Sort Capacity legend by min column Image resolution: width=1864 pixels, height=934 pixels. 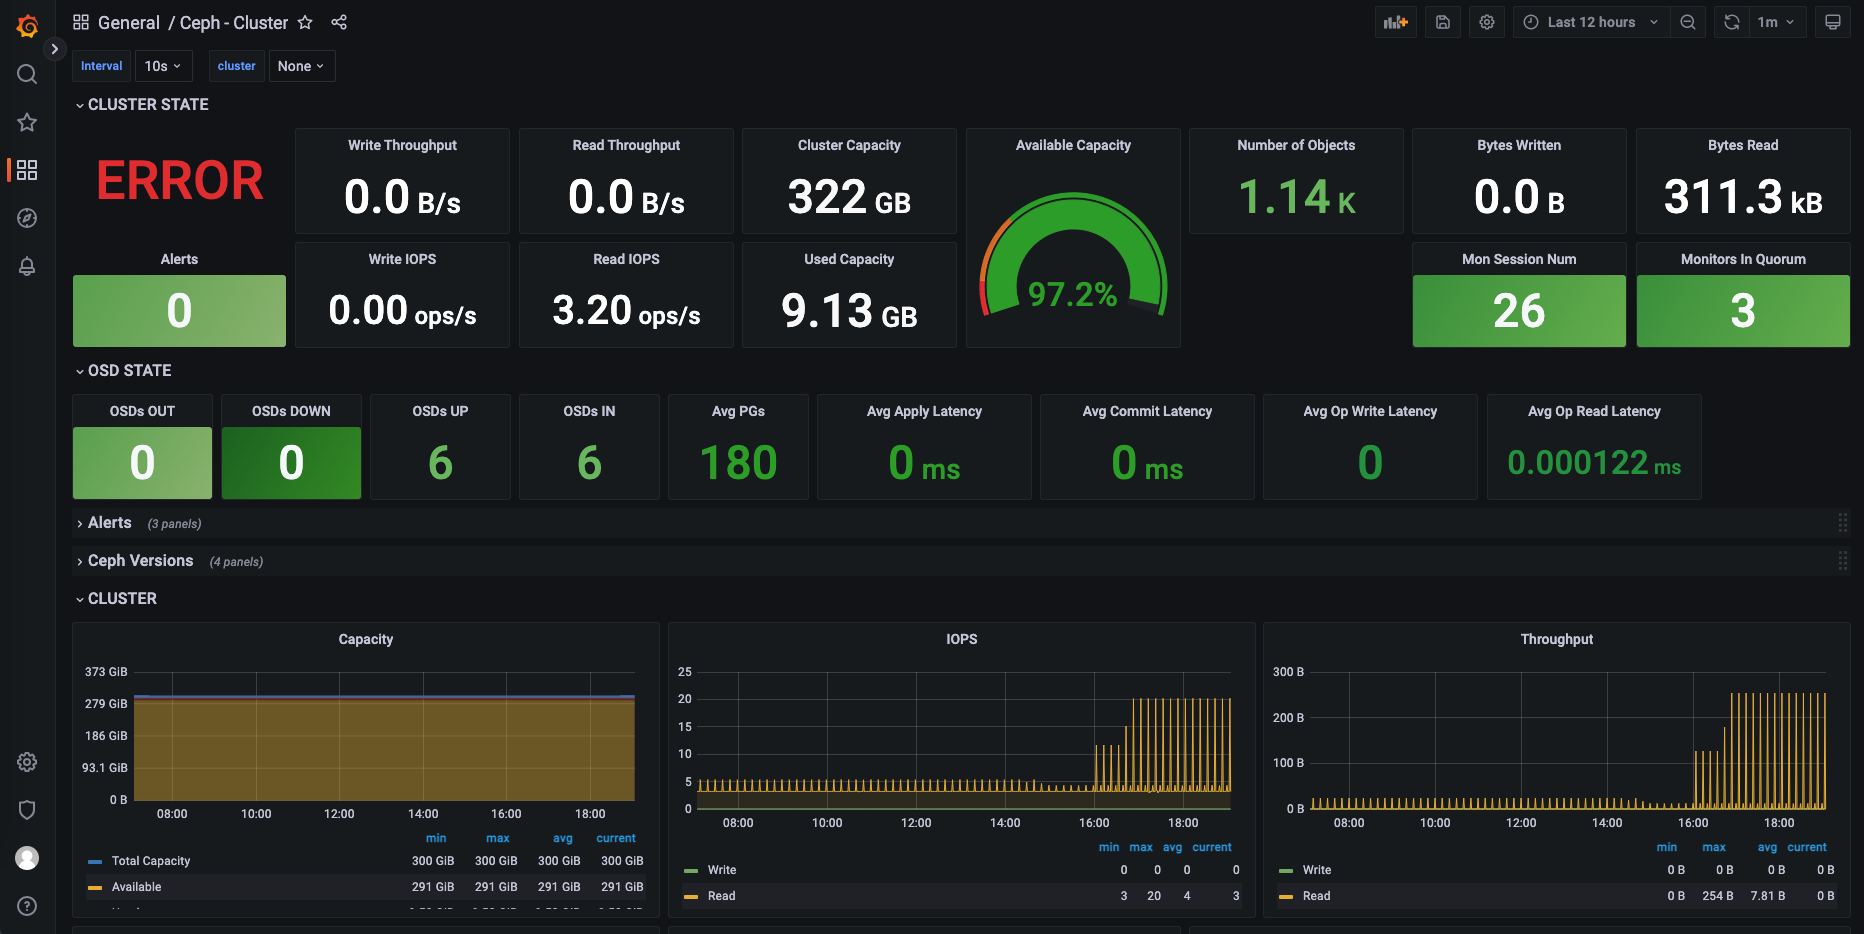click(x=436, y=838)
